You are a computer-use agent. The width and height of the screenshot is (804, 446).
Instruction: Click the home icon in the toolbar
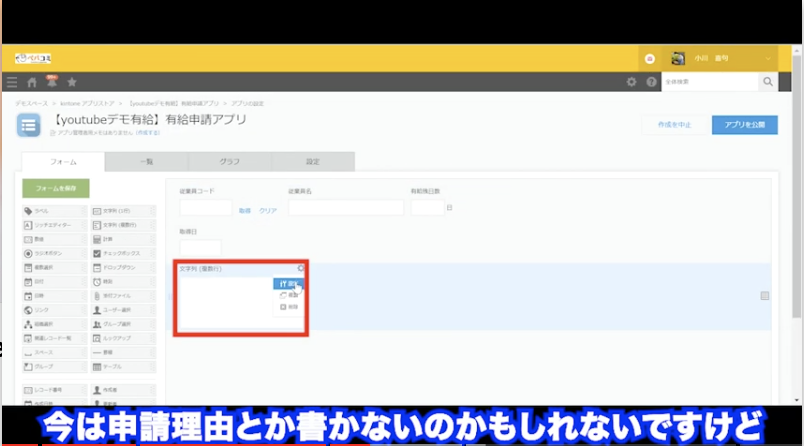(x=32, y=82)
